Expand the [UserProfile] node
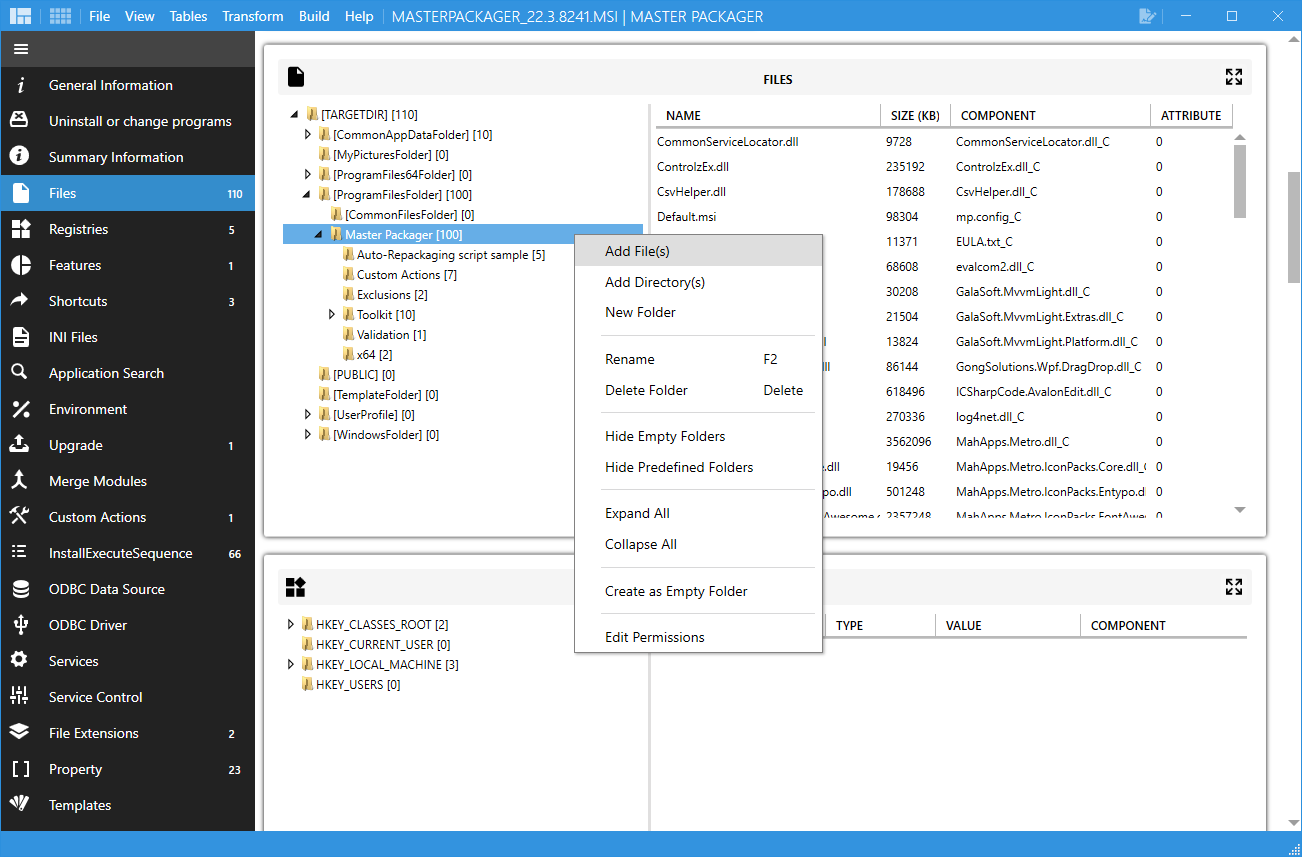The image size is (1302, 857). [308, 415]
